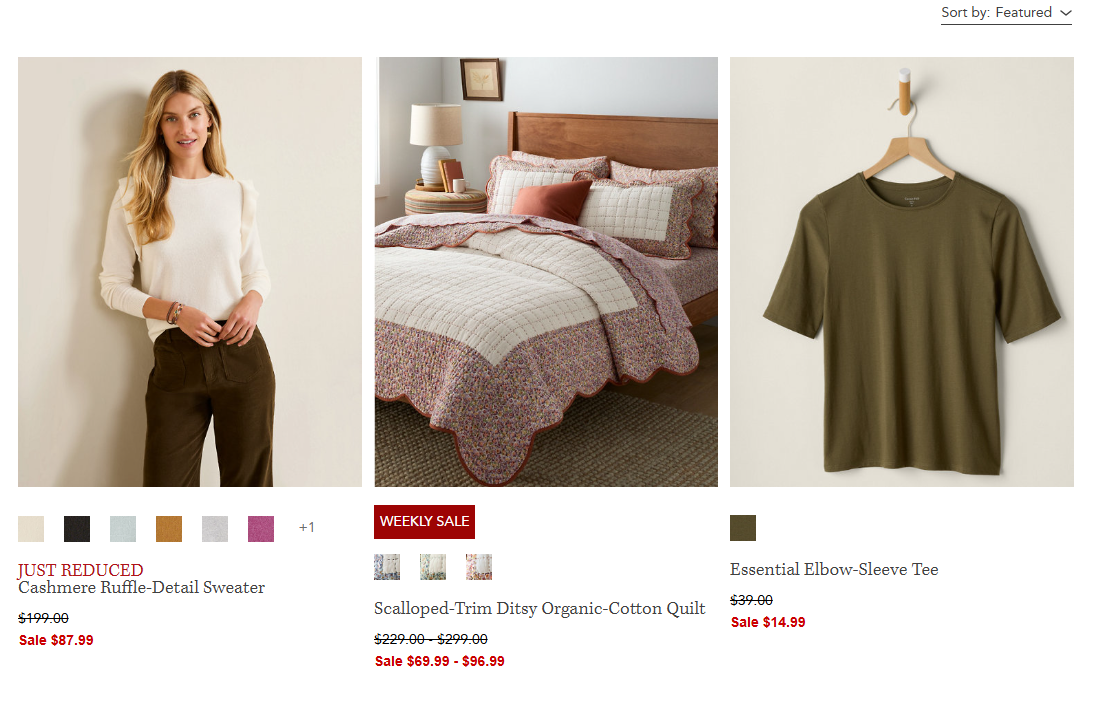Open the olive tee on hanger image

[902, 272]
